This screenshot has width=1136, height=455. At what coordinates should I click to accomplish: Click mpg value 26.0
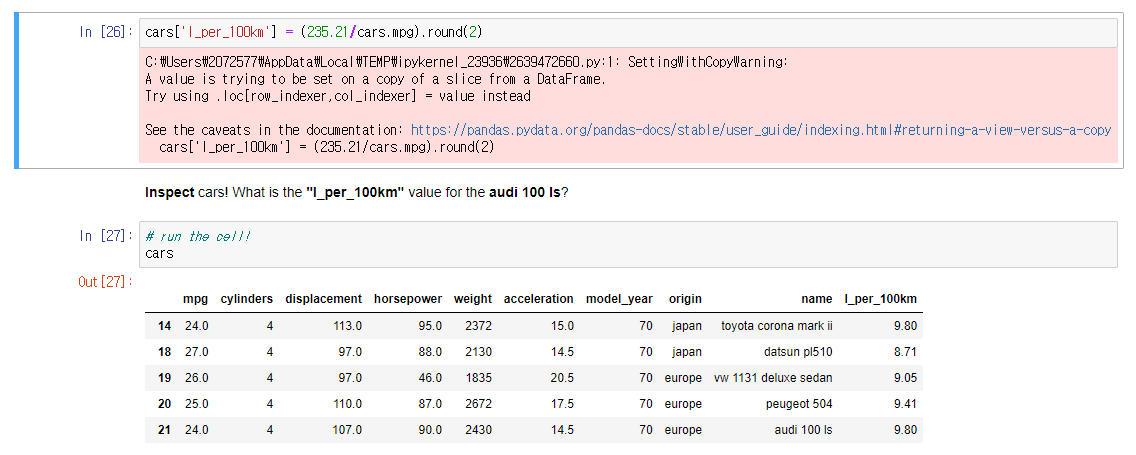coord(196,378)
